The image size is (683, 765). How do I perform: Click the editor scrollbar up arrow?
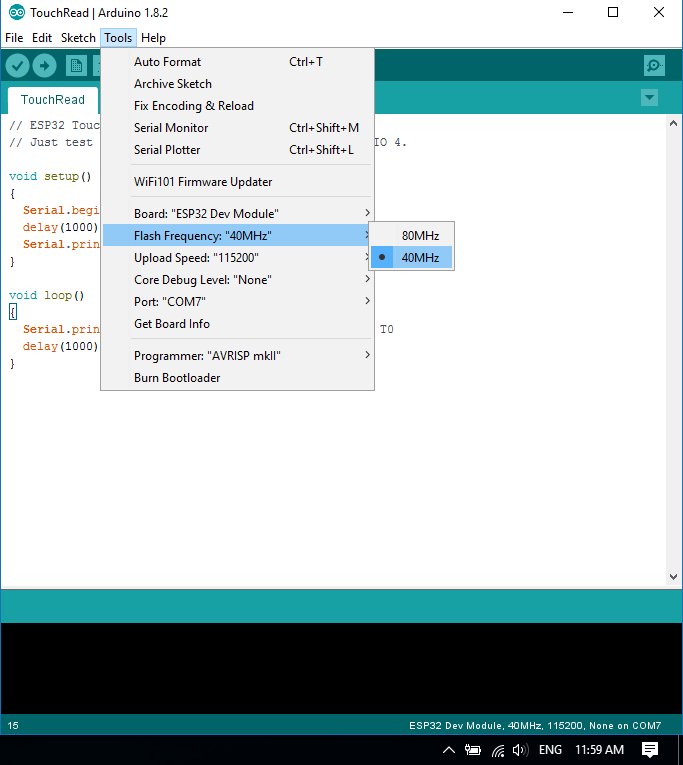[x=673, y=123]
